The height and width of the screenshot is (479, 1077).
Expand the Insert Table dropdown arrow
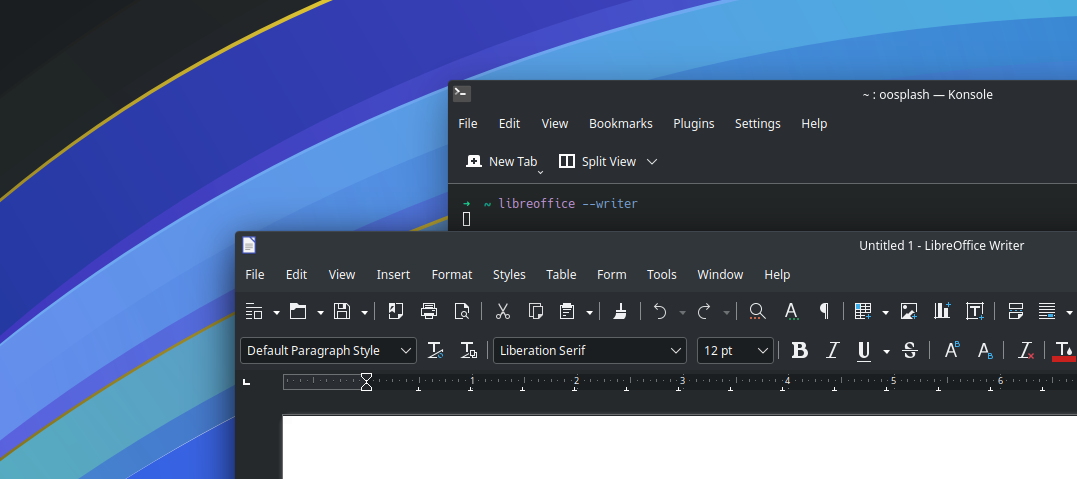point(885,313)
